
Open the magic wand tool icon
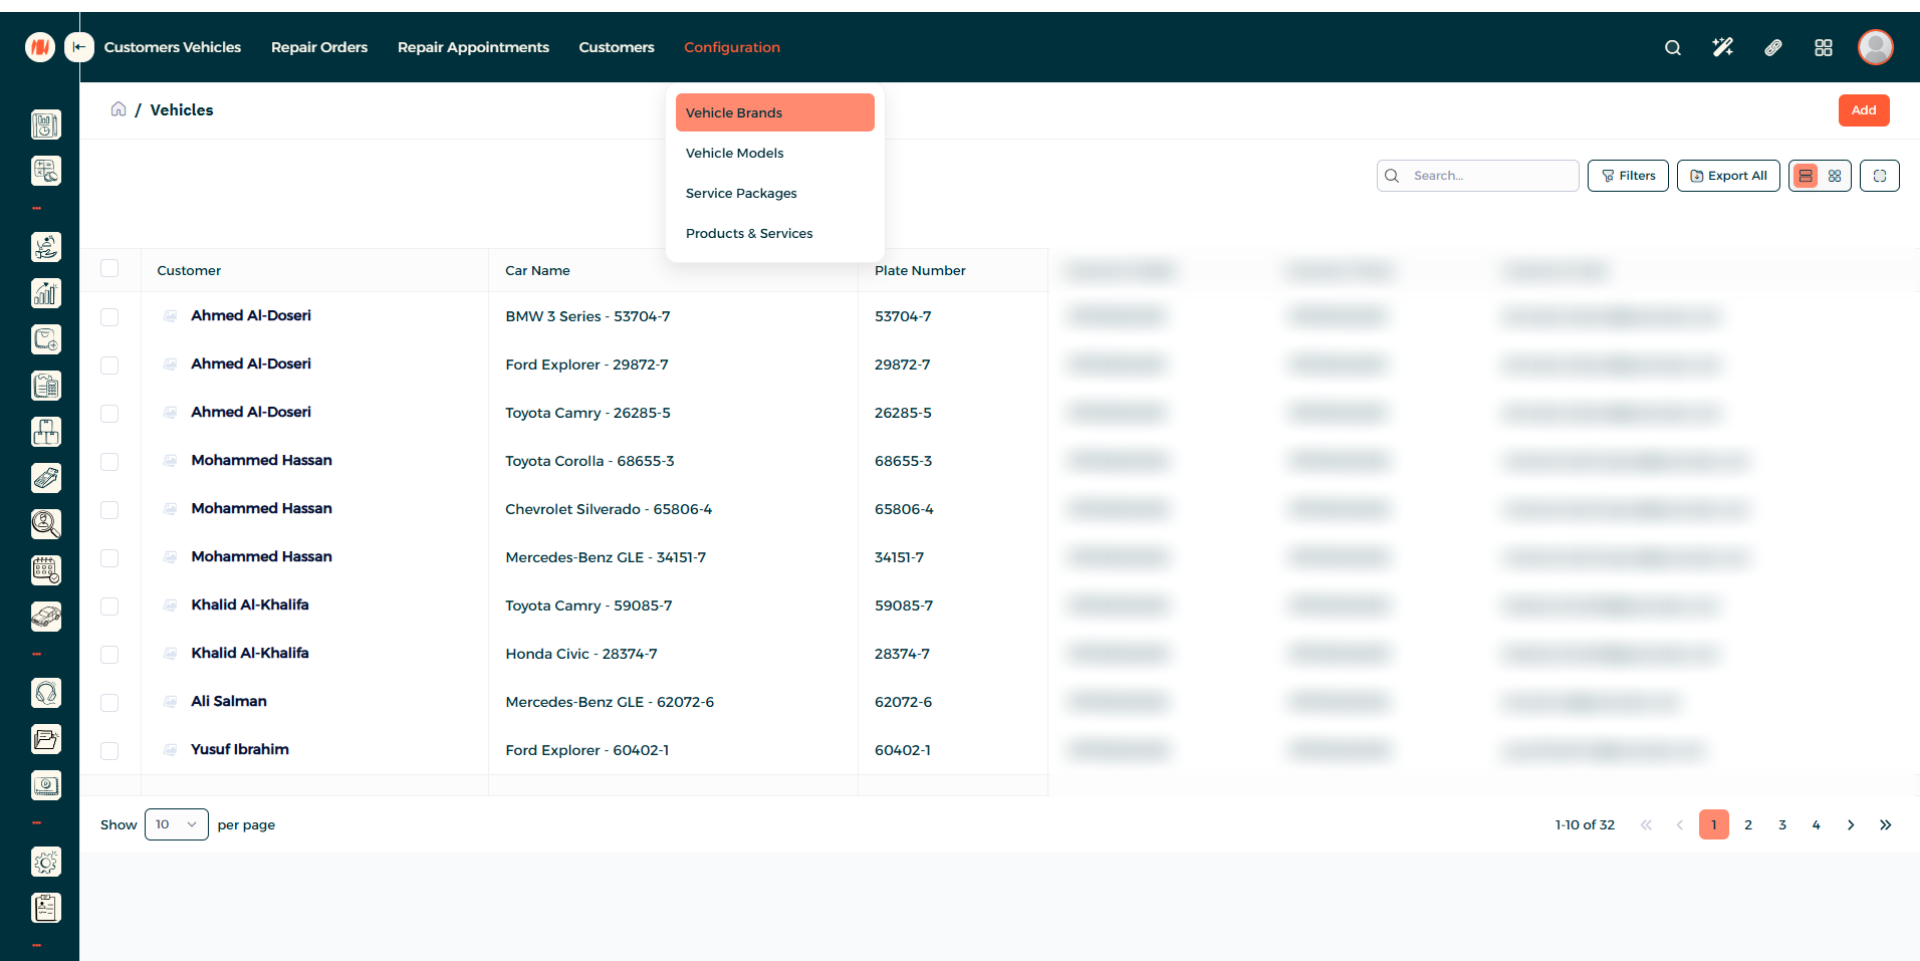(x=1722, y=48)
